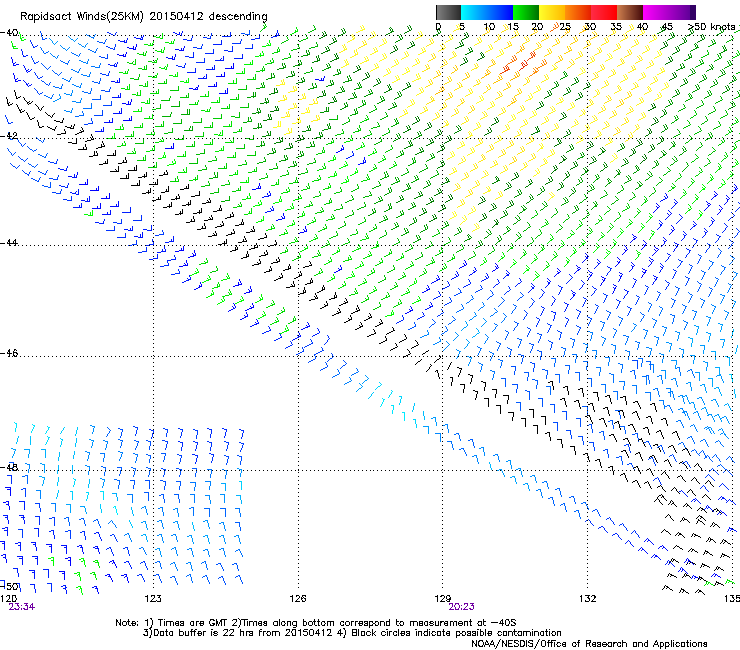Click the NOAA/NESDIS/Office of Research and Applications credit
The width and height of the screenshot is (740, 650).
coord(589,643)
